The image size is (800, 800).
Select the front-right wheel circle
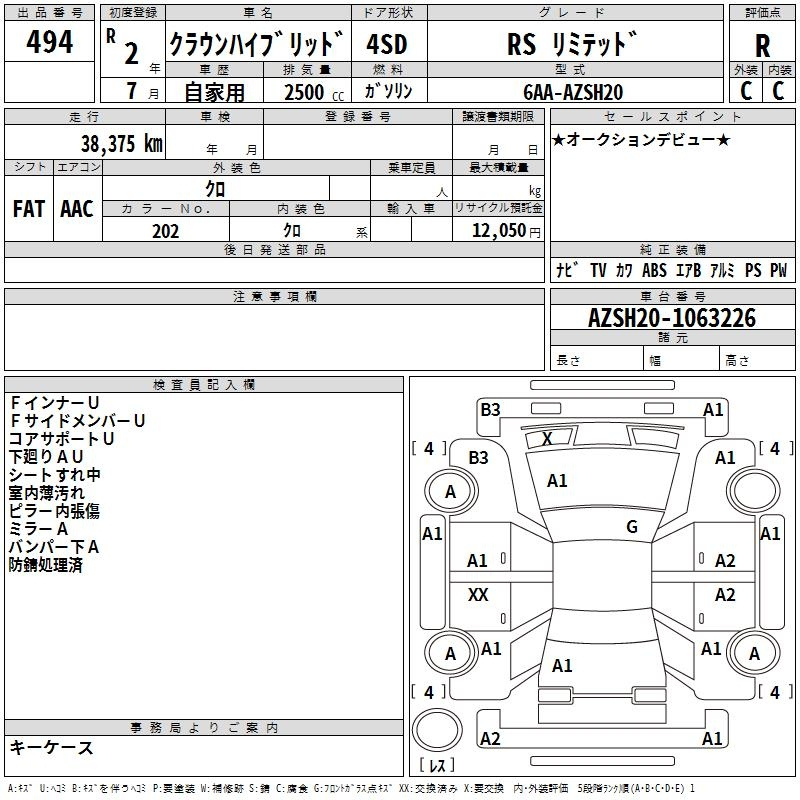tap(752, 491)
